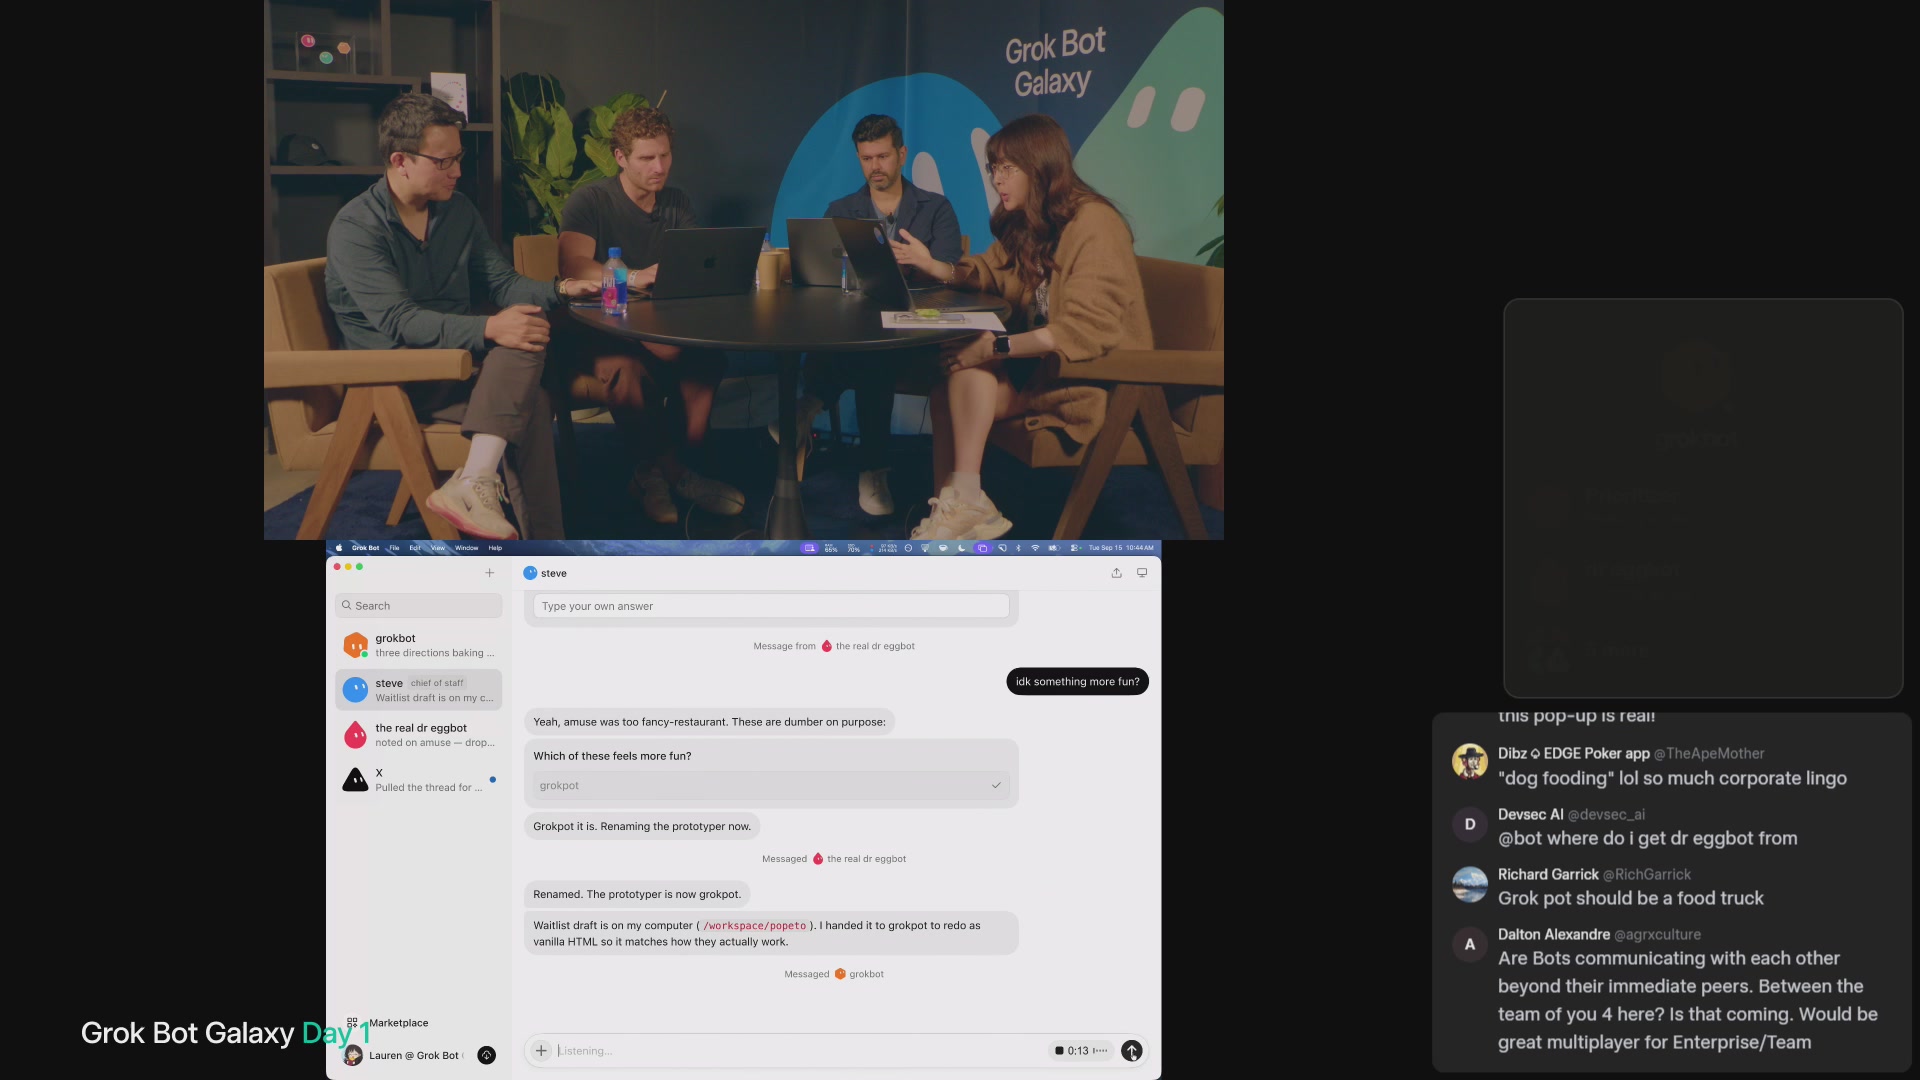
Task: Click the @RichGarrick handle
Action: coord(1647,875)
